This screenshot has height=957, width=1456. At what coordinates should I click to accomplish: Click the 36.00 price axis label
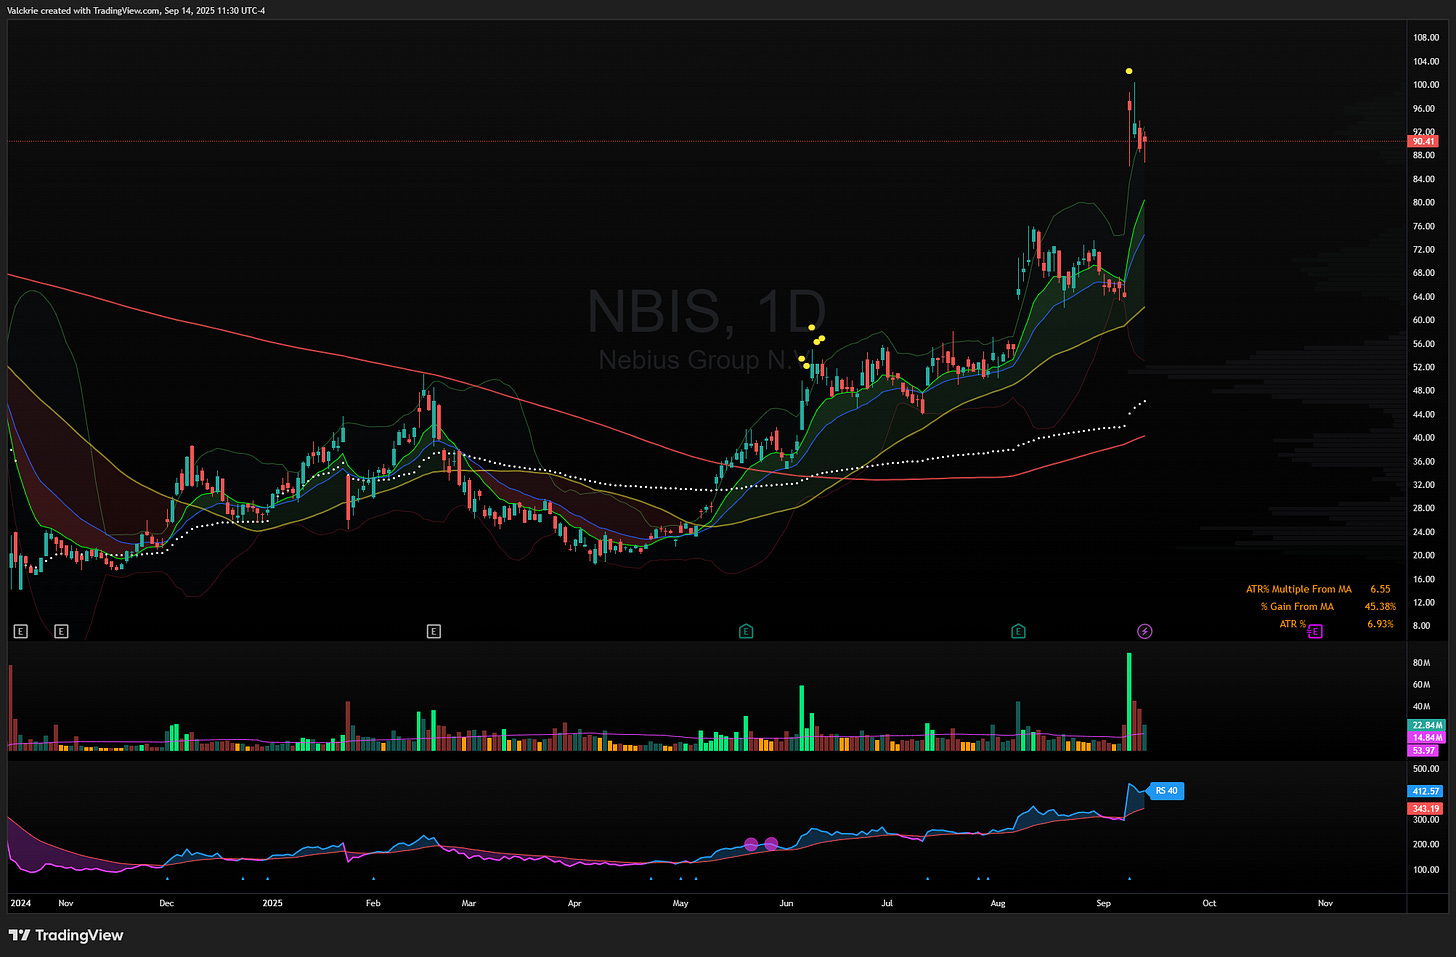tap(1424, 461)
